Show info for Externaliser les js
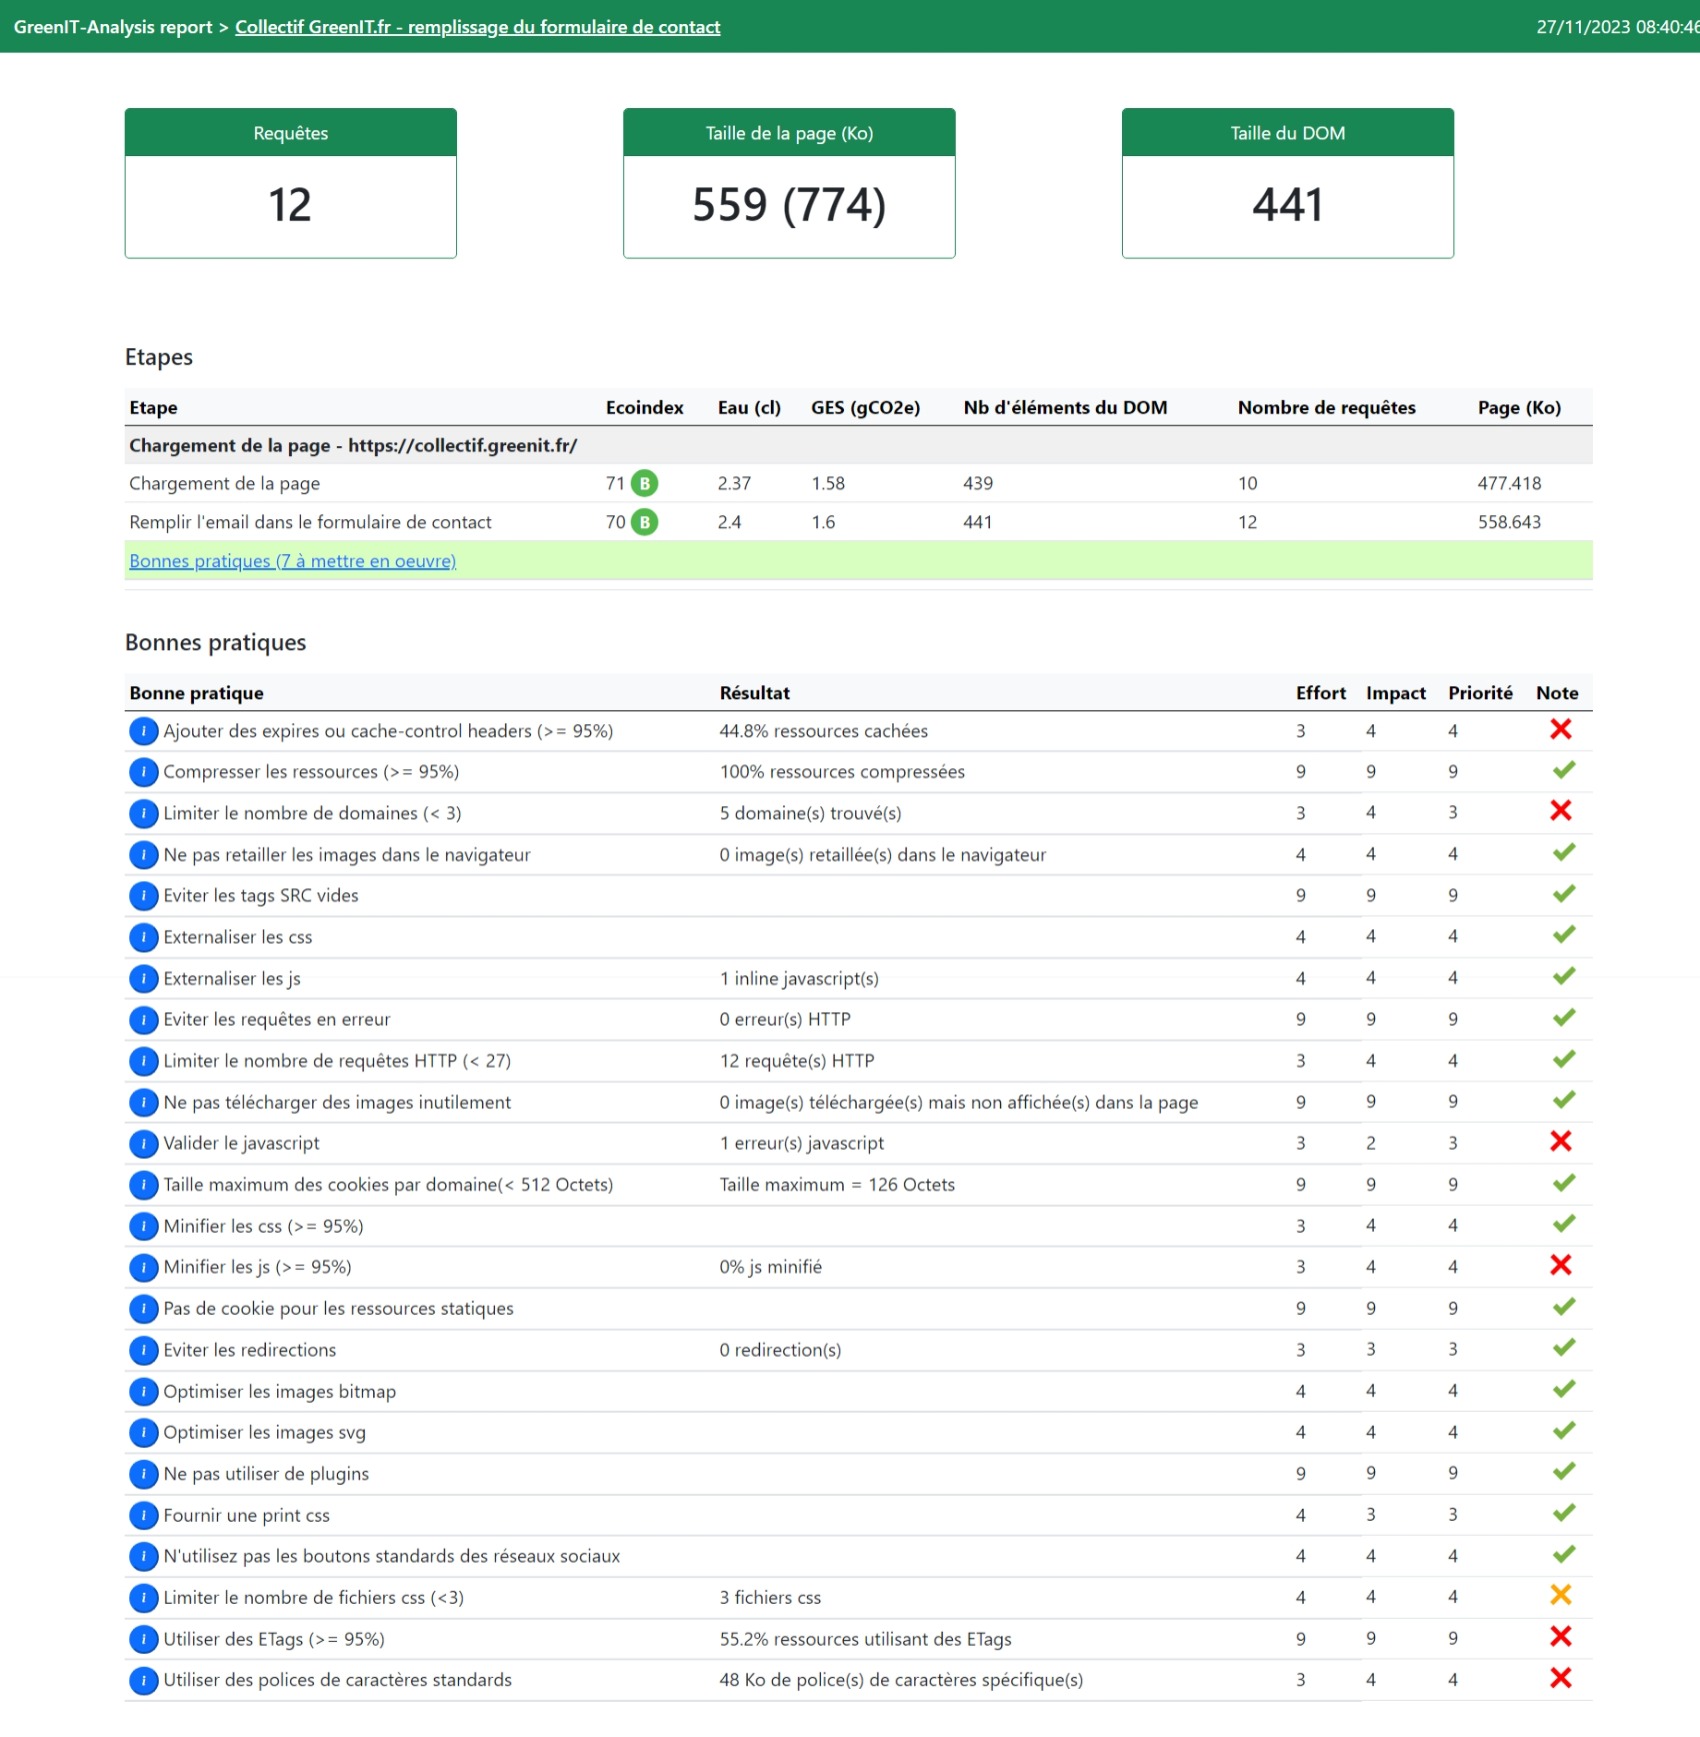This screenshot has width=1700, height=1737. [x=143, y=979]
